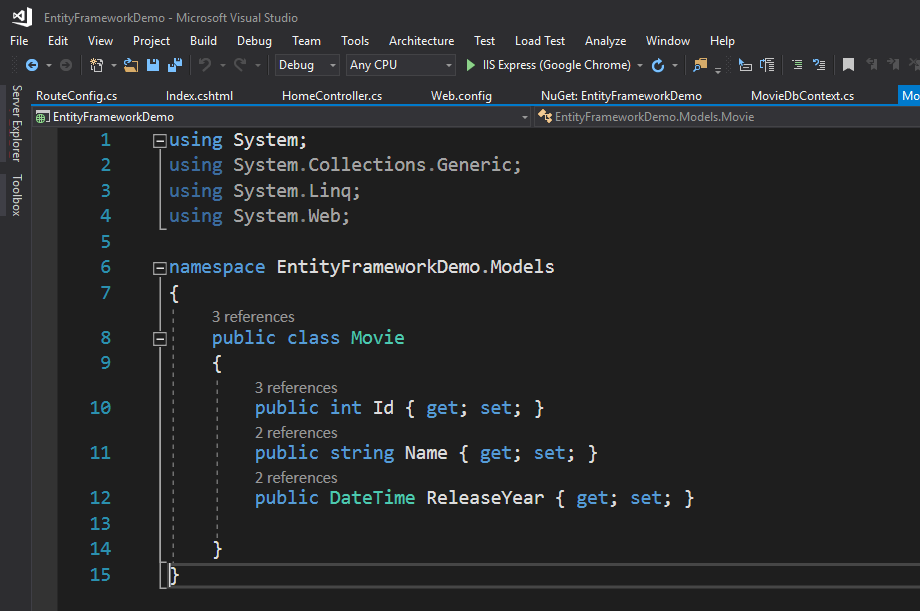Open the Edit menu

coord(58,41)
